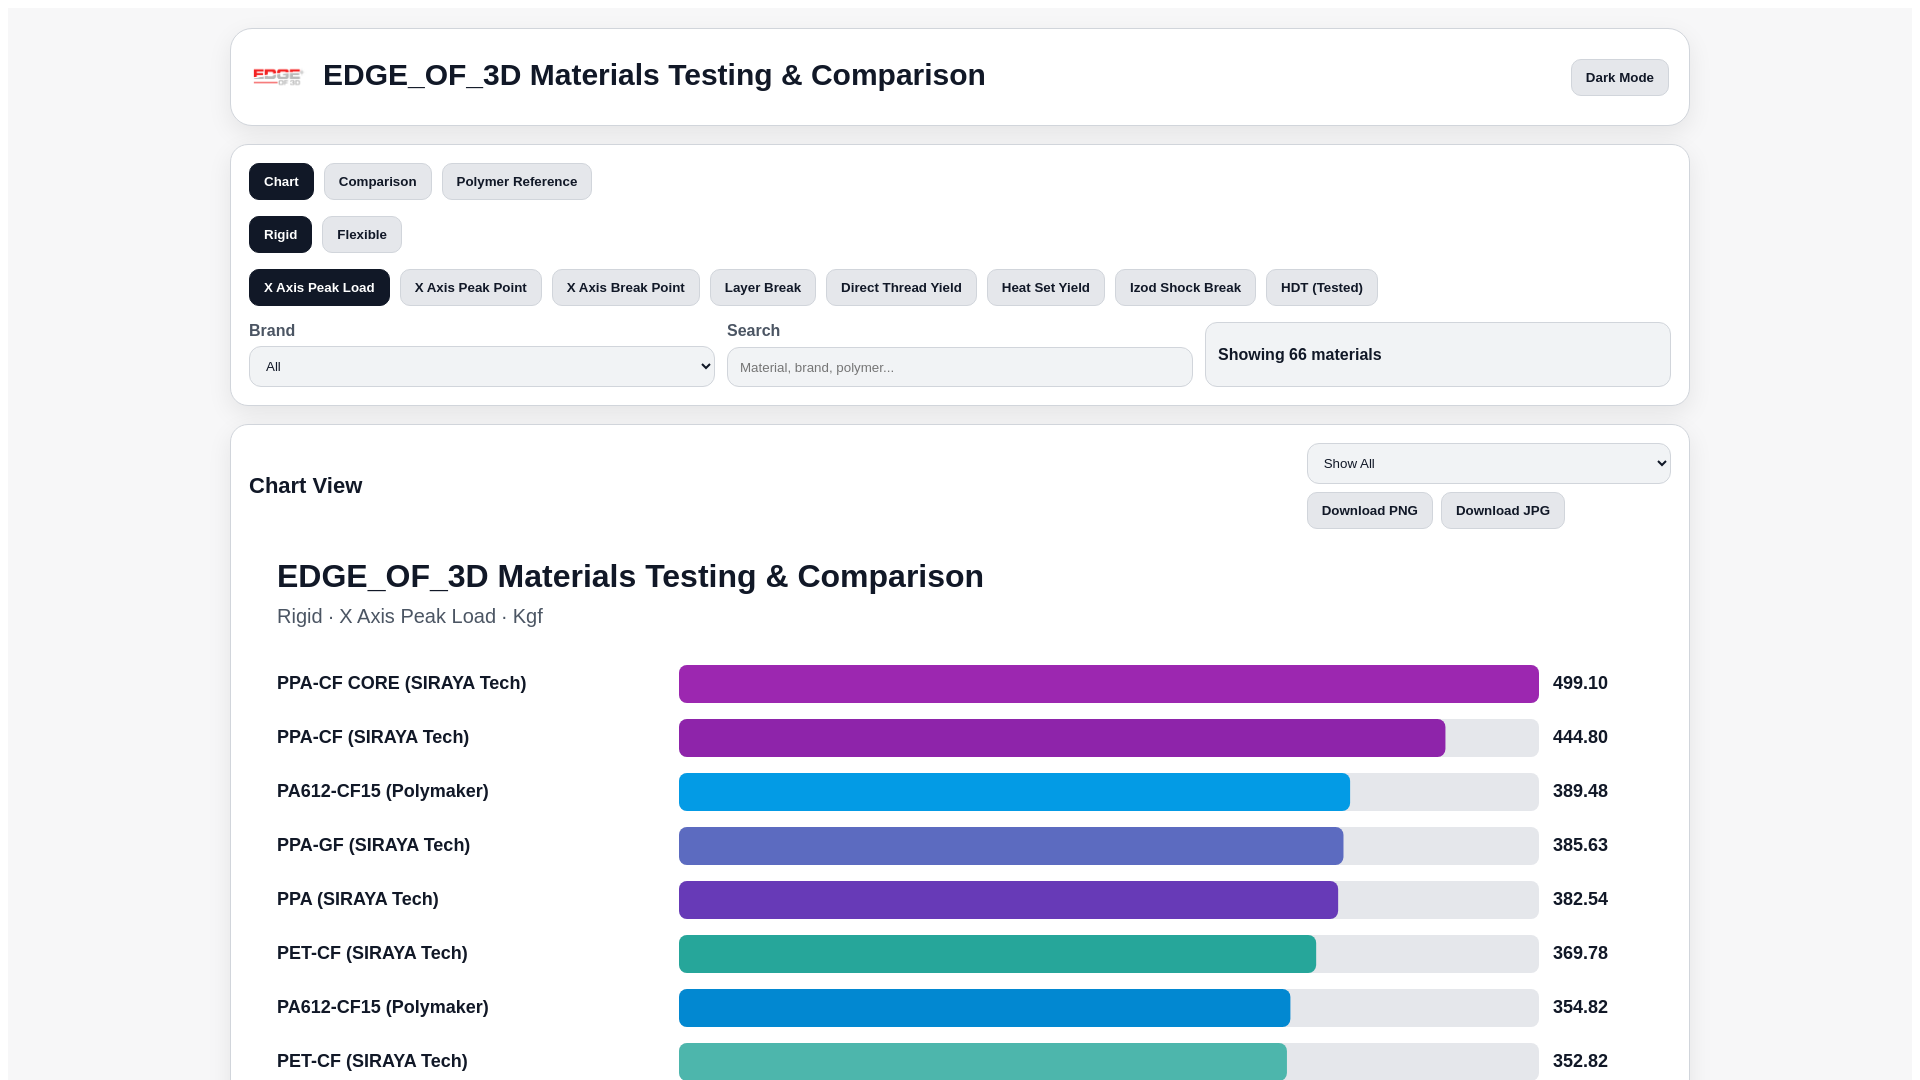
Task: Open the Show All dropdown
Action: (1488, 463)
